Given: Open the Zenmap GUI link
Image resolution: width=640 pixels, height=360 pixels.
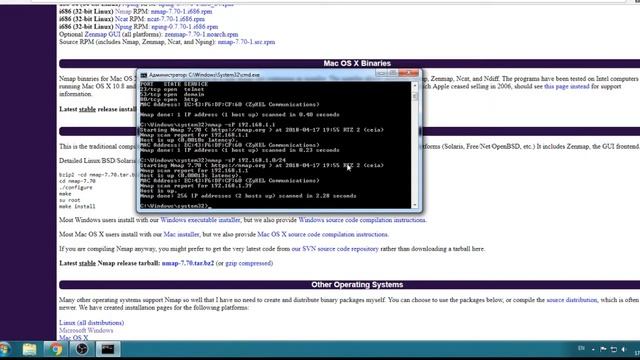Looking at the screenshot, I should pyautogui.click(x=102, y=35).
